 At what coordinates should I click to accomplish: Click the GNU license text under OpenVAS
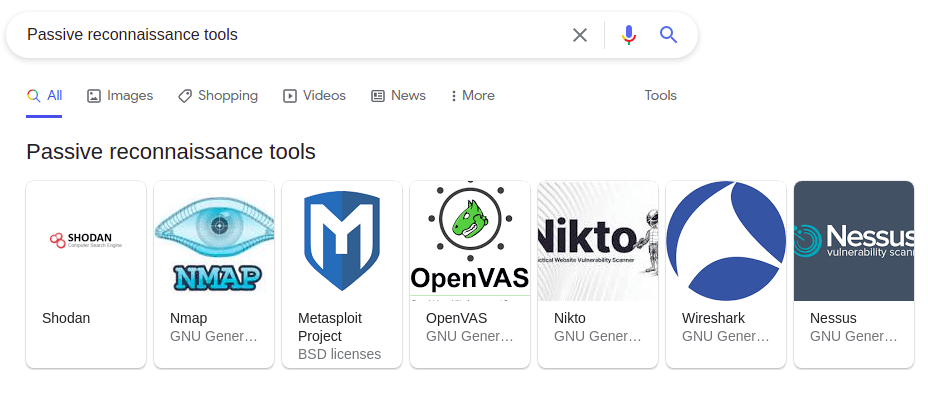470,337
